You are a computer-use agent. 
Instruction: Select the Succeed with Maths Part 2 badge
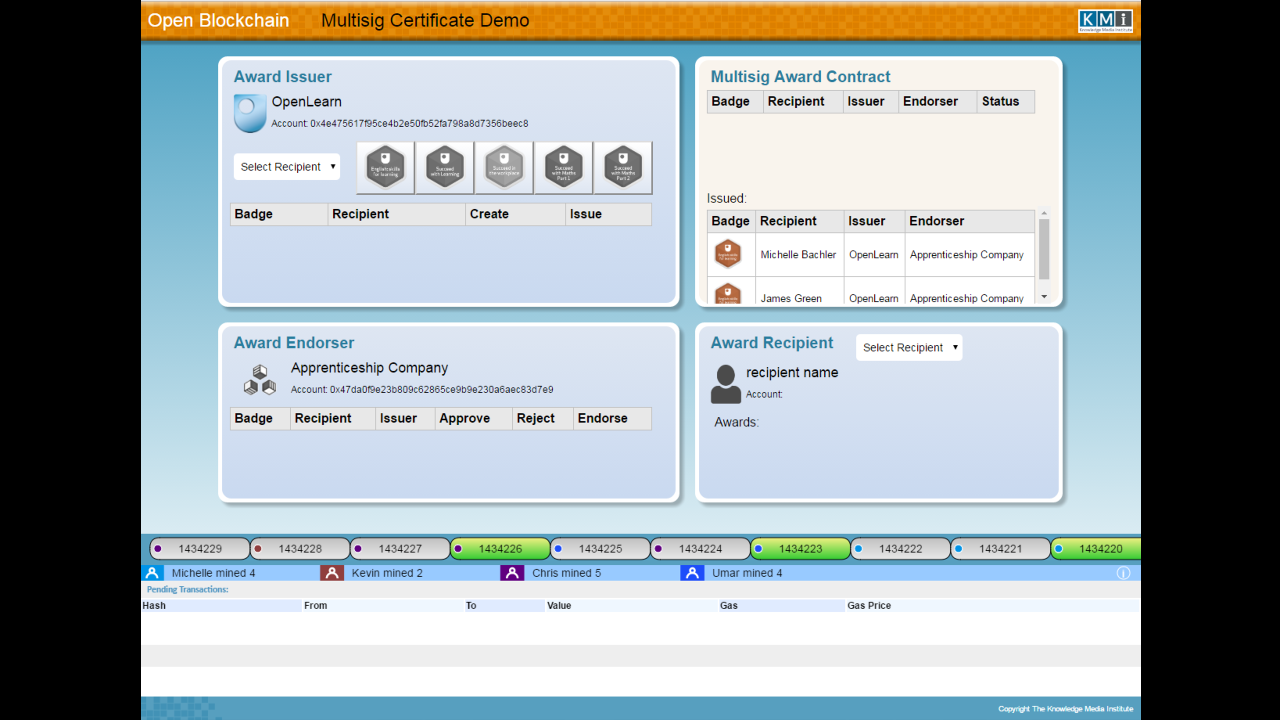[623, 167]
